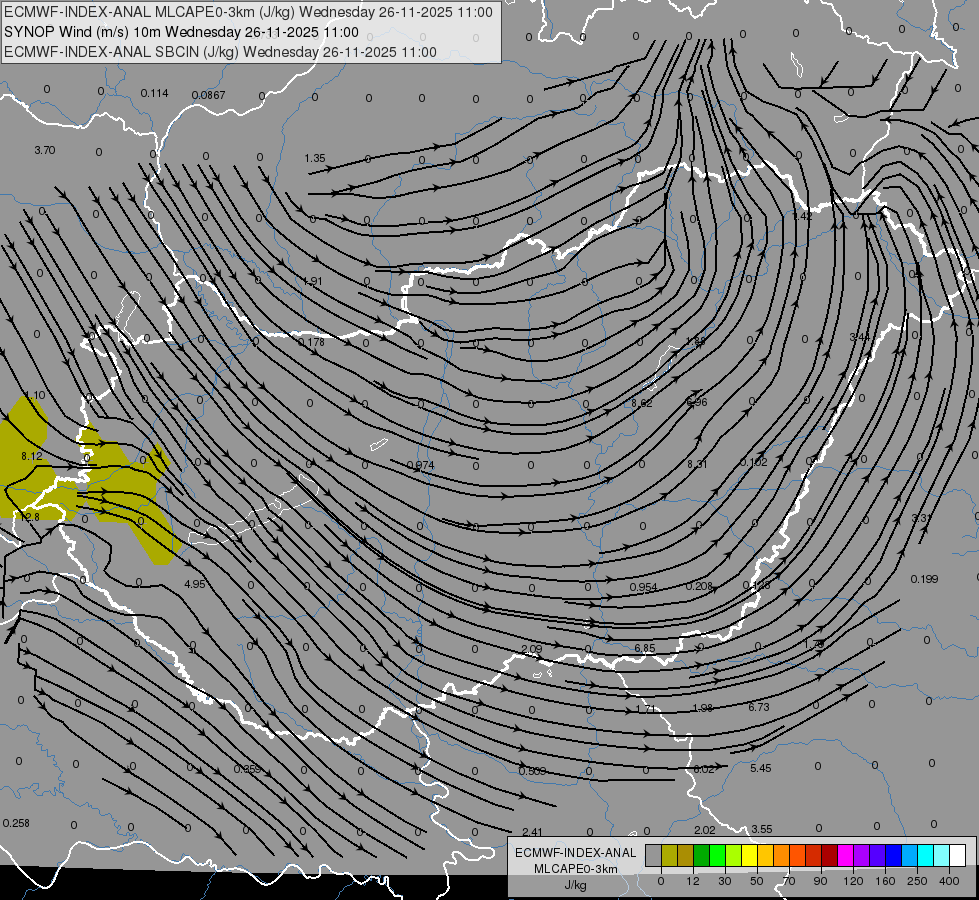This screenshot has width=979, height=900.
Task: Click the map value 0.208
Action: (699, 586)
